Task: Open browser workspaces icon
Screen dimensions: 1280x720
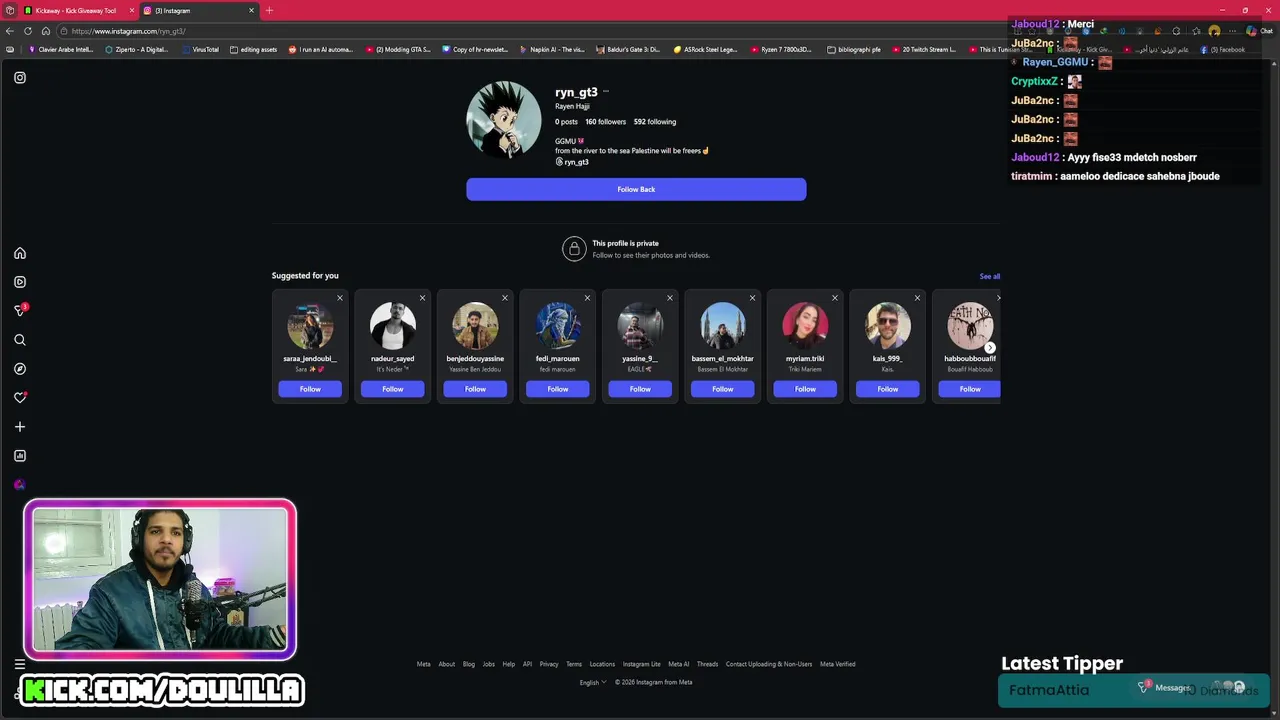Action: 9,10
